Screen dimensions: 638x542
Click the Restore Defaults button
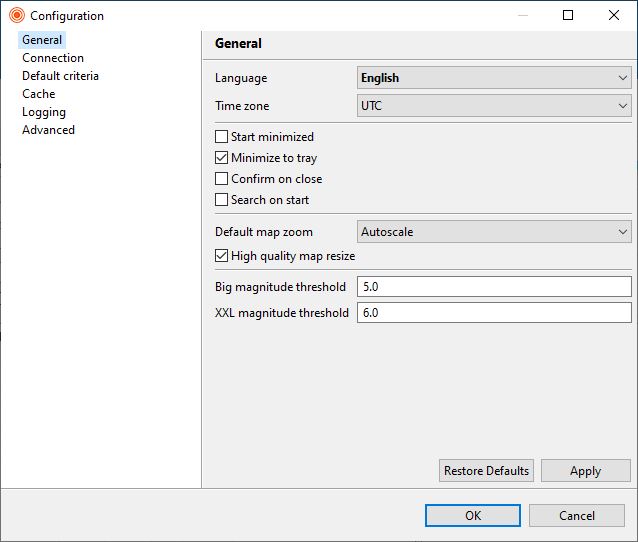(486, 471)
